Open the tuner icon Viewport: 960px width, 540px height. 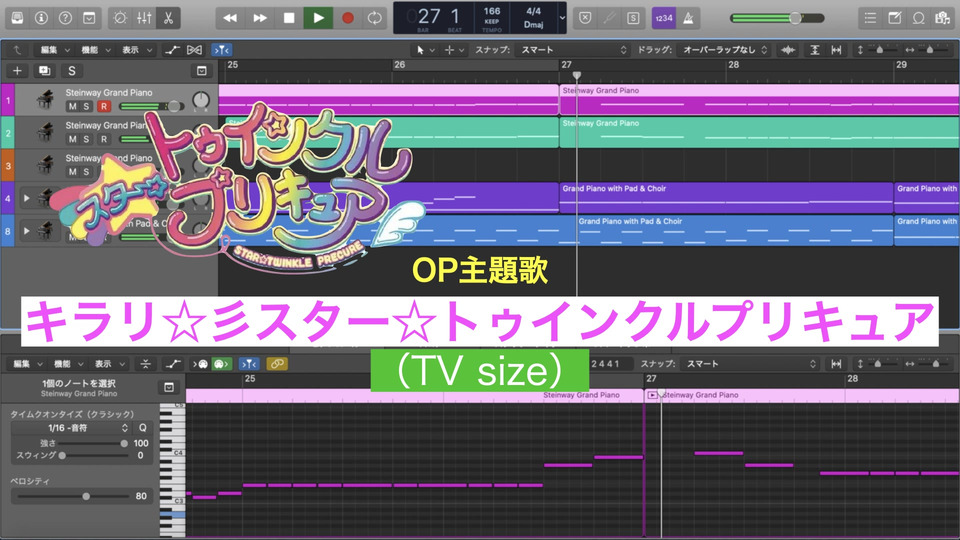coord(609,18)
